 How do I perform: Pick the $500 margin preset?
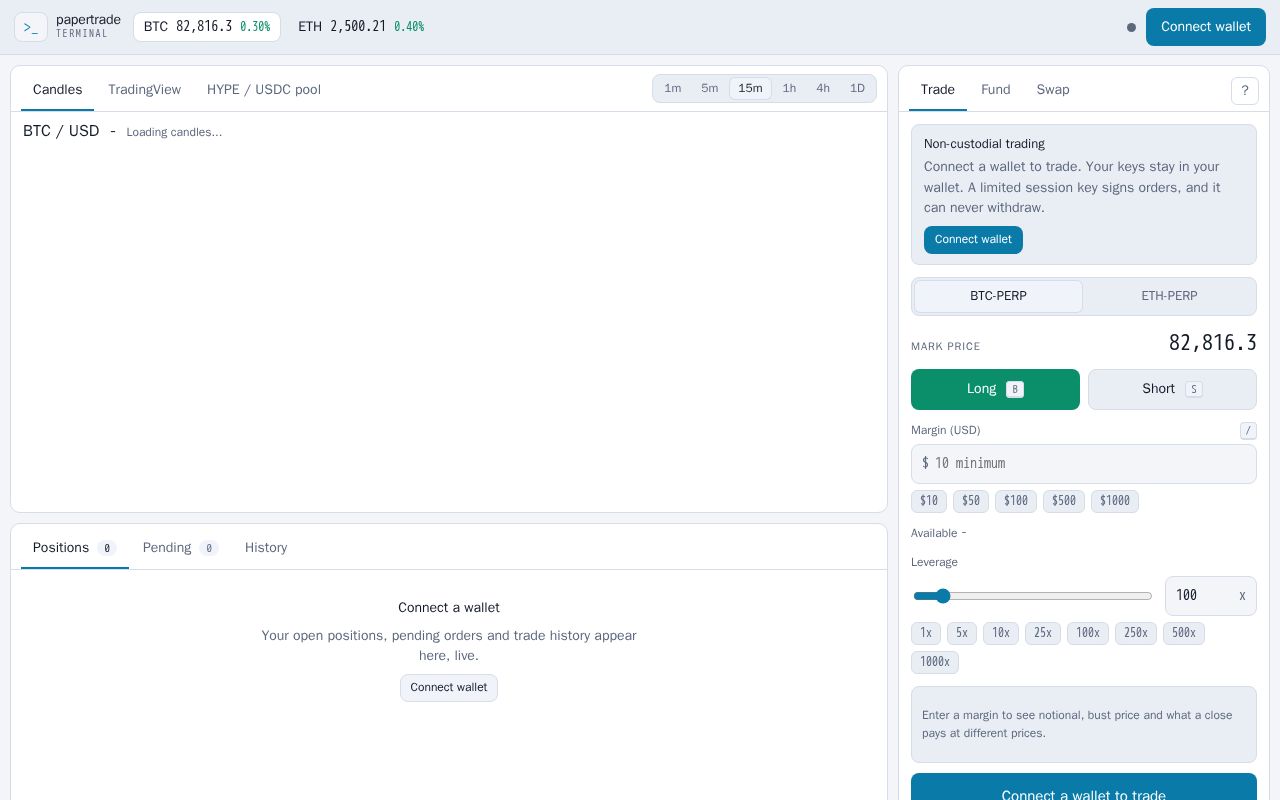tap(1064, 501)
